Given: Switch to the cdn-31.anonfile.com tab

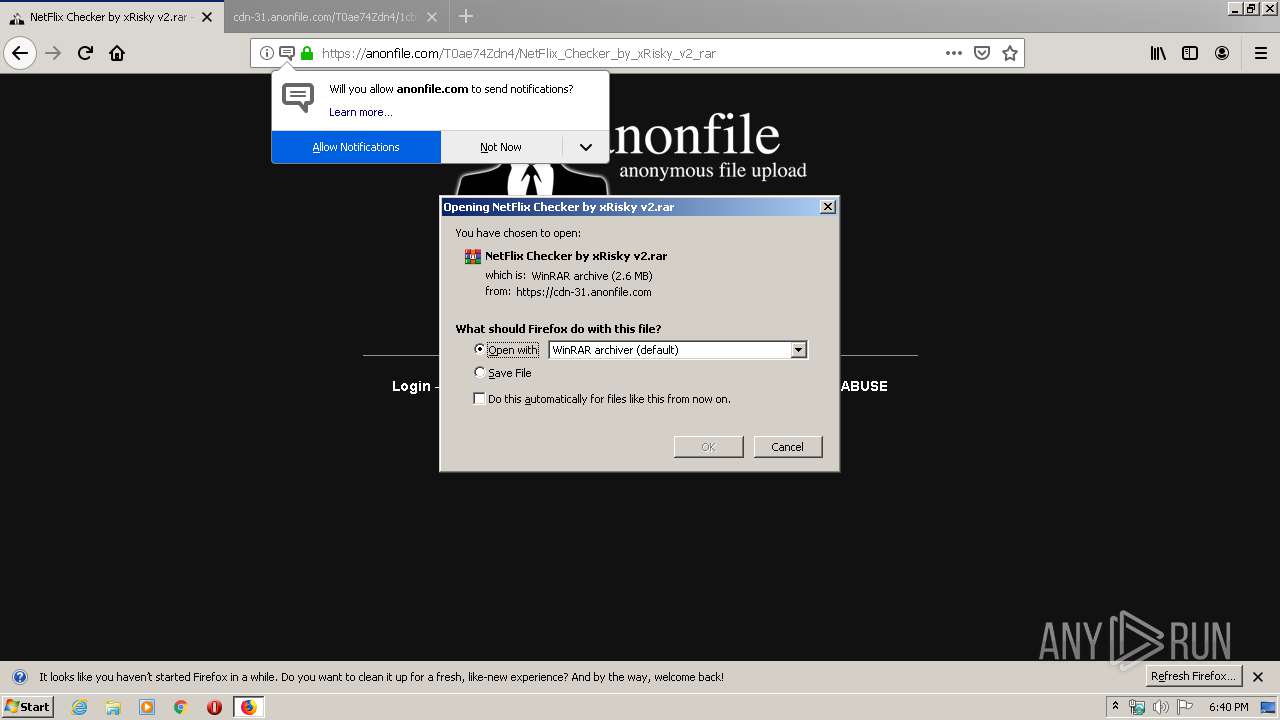Looking at the screenshot, I should [x=325, y=17].
